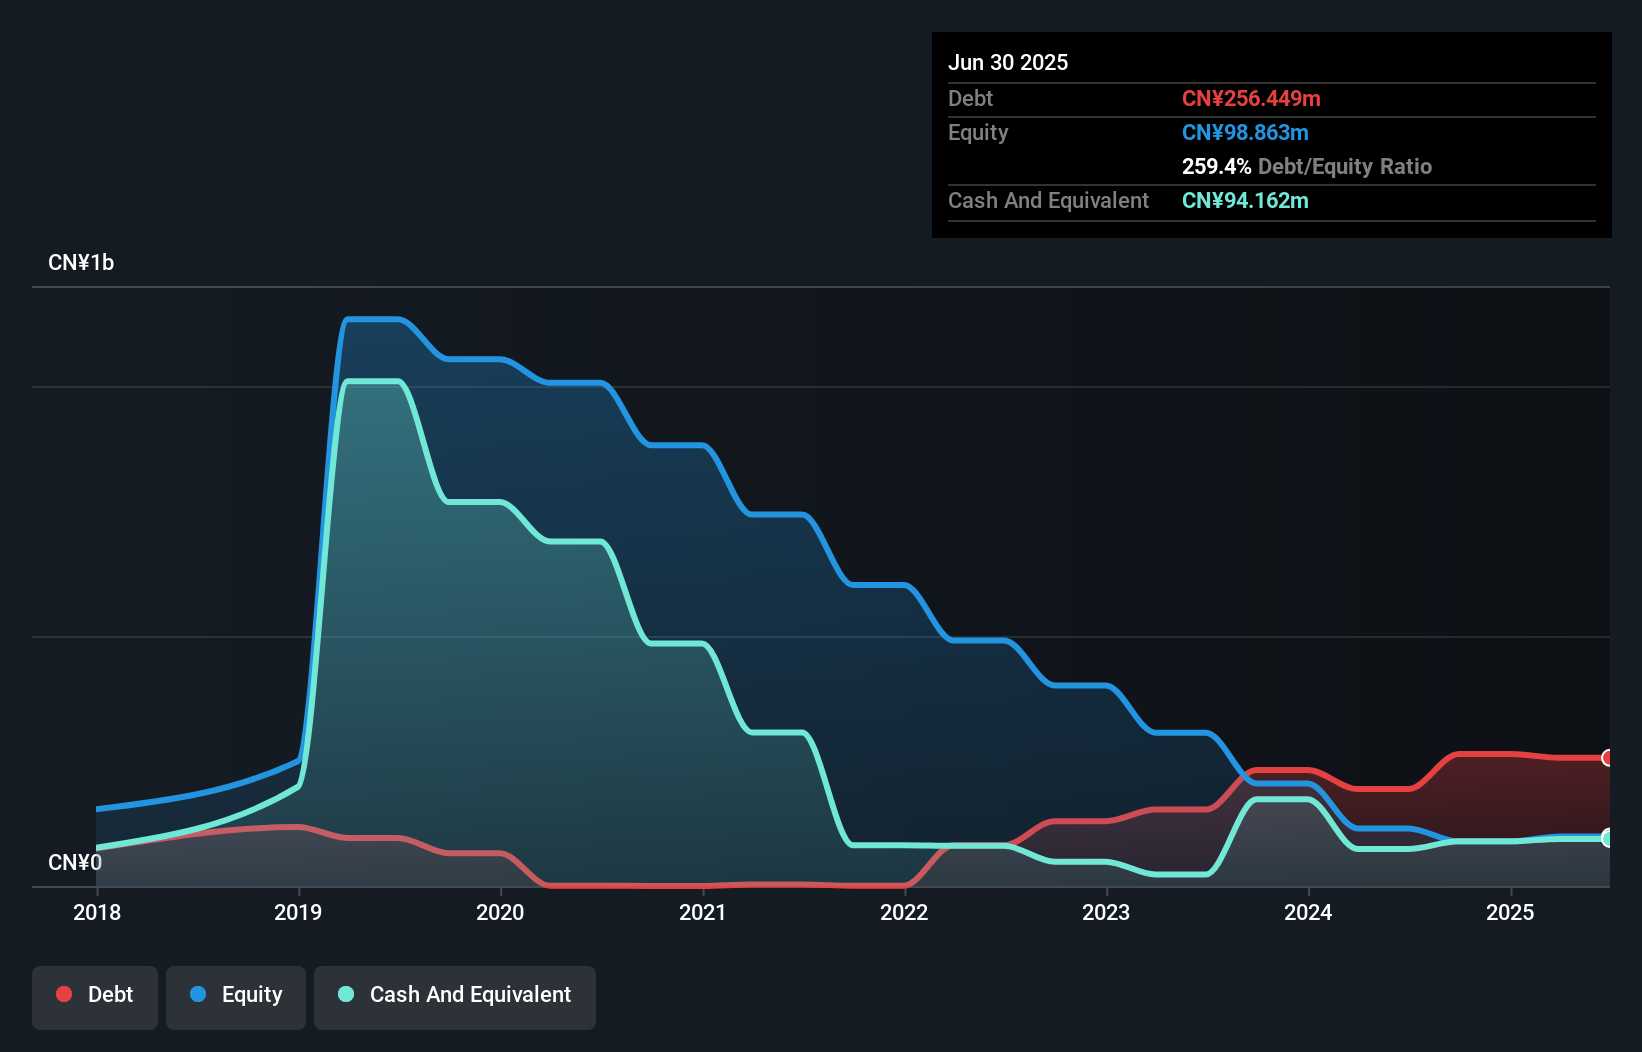Click the blue equity value CN¥98.863m in tooltip
Image resolution: width=1642 pixels, height=1052 pixels.
(1245, 132)
